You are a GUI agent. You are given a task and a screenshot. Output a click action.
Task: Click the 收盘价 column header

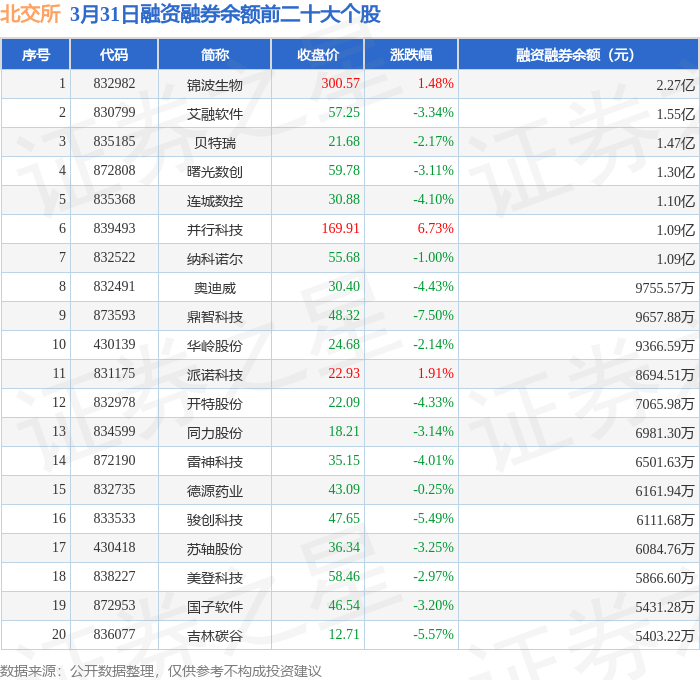tap(318, 54)
